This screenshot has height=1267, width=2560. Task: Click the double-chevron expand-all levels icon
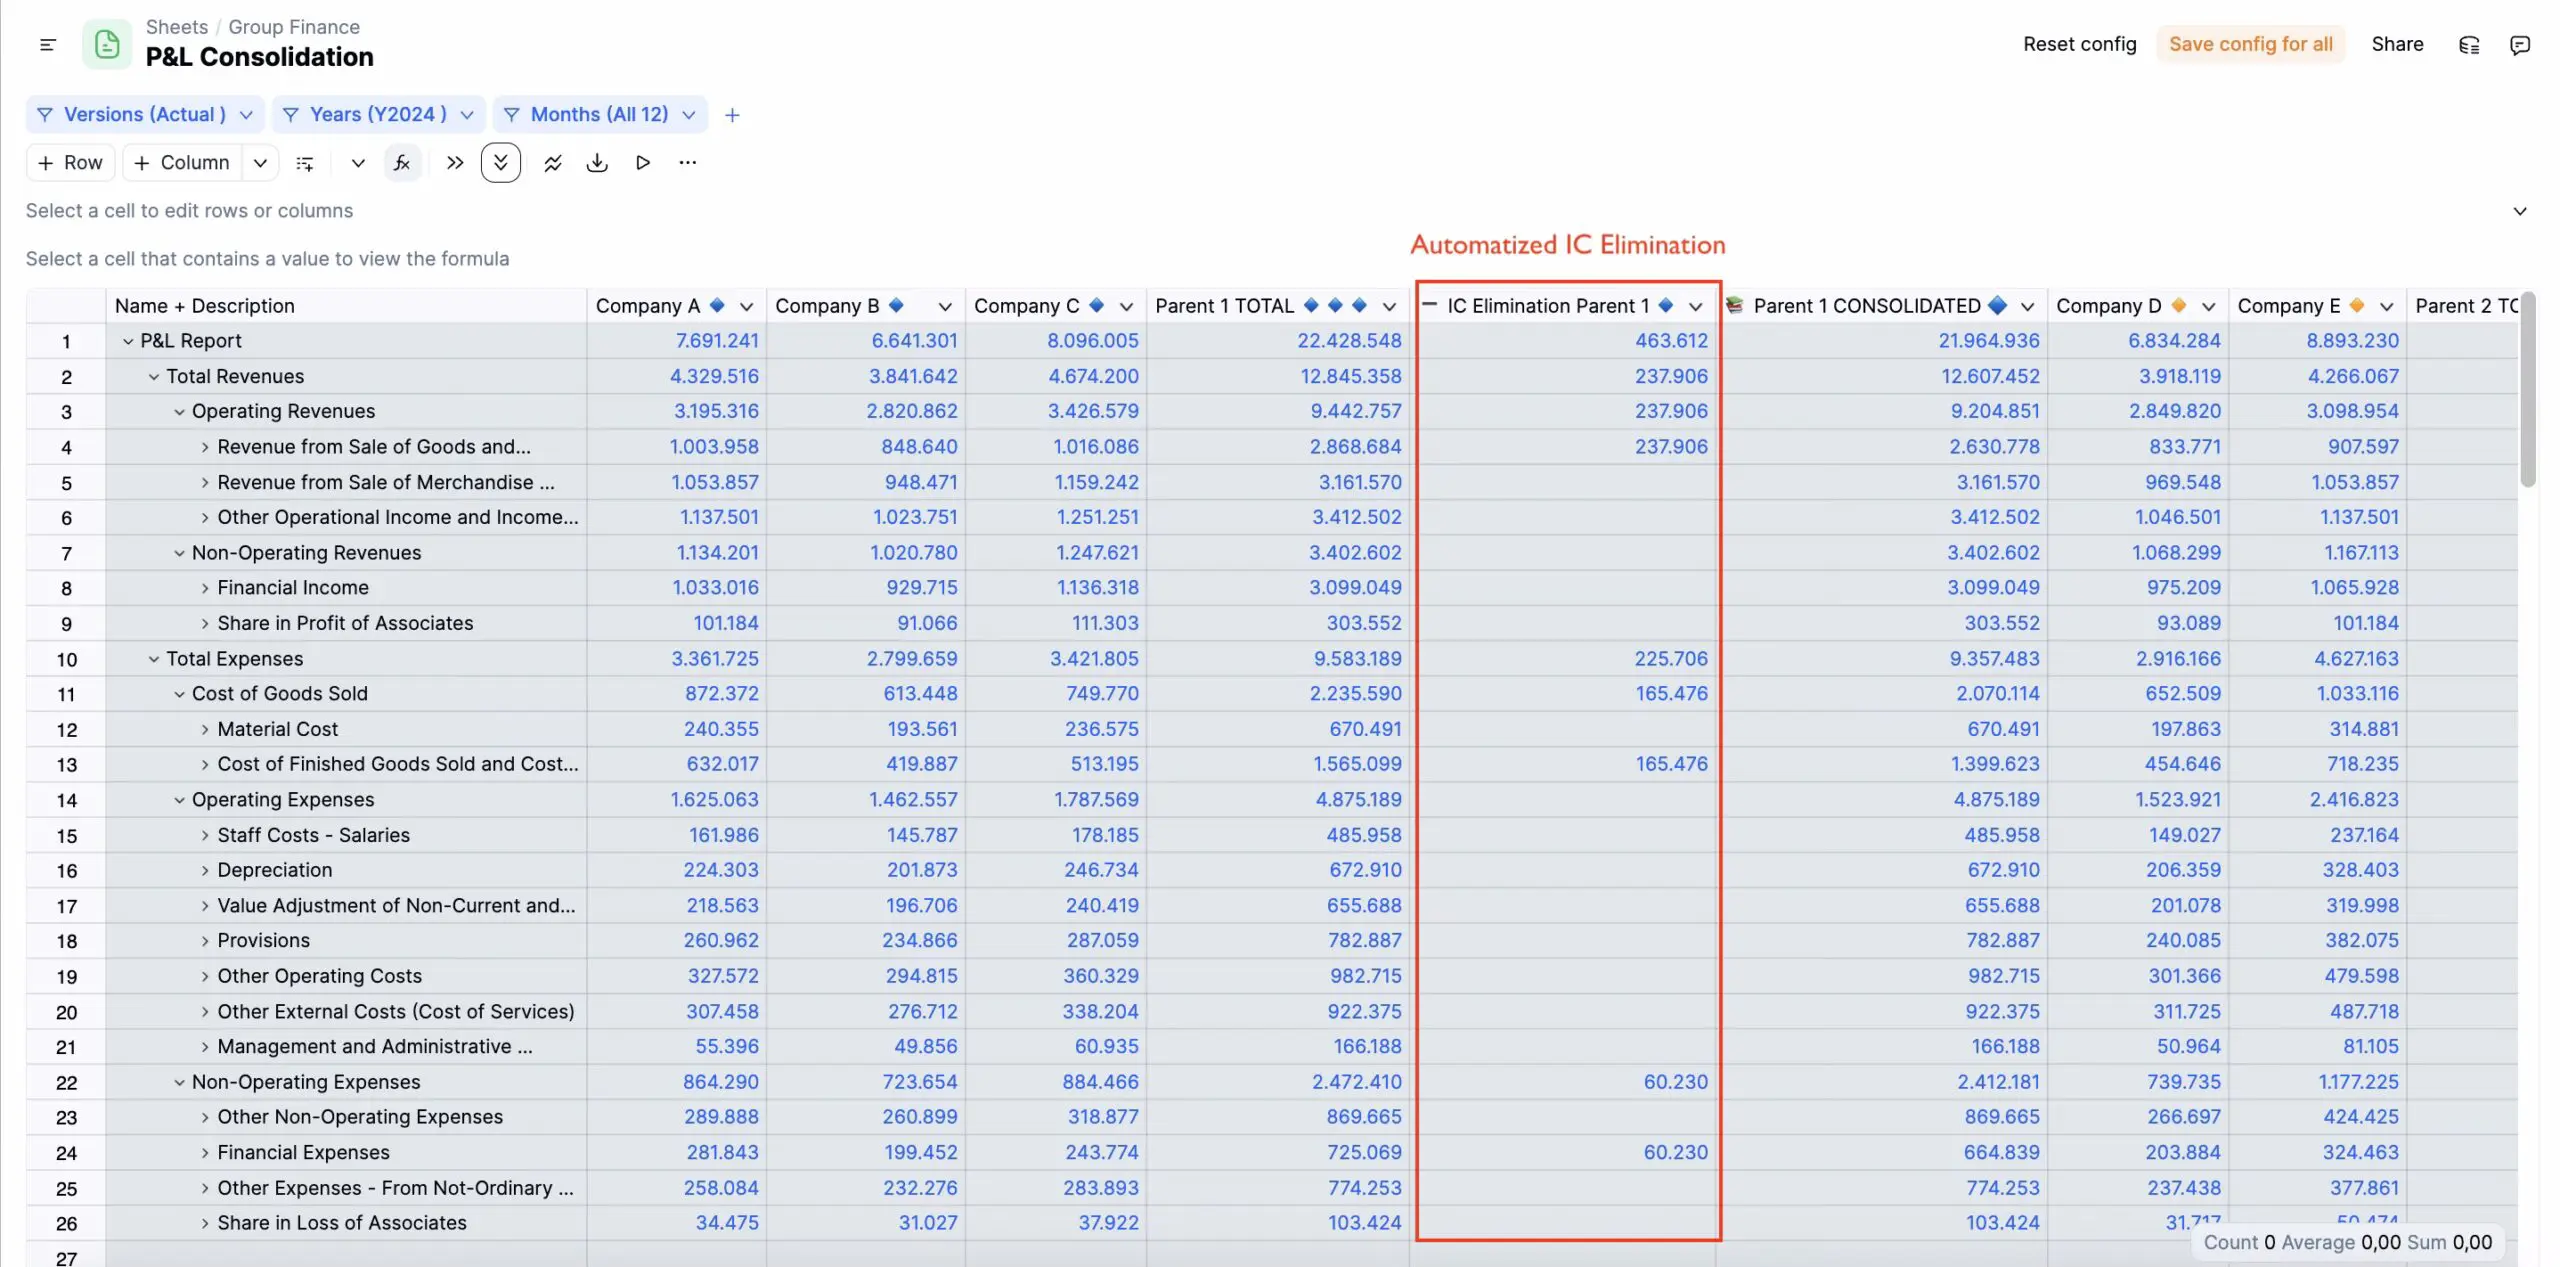coord(500,162)
